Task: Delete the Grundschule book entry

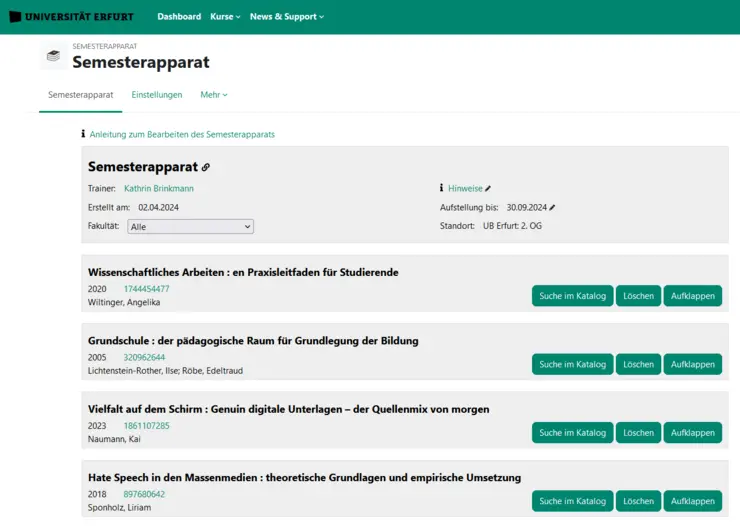Action: point(638,364)
